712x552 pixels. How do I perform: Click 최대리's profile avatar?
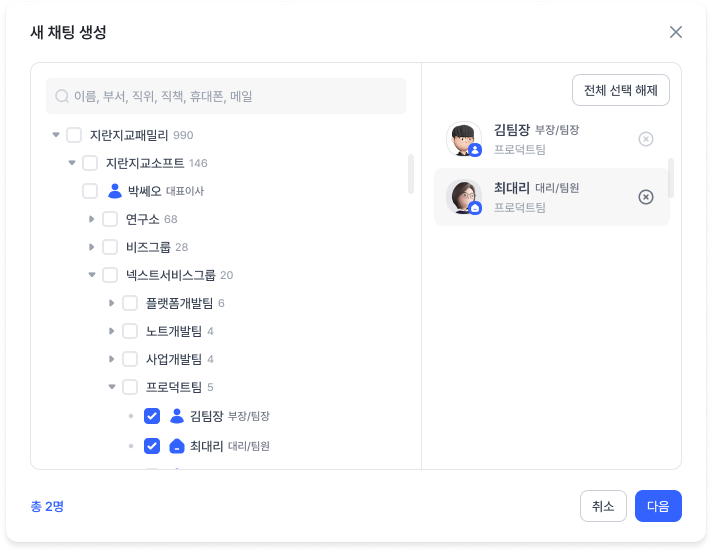[x=464, y=197]
